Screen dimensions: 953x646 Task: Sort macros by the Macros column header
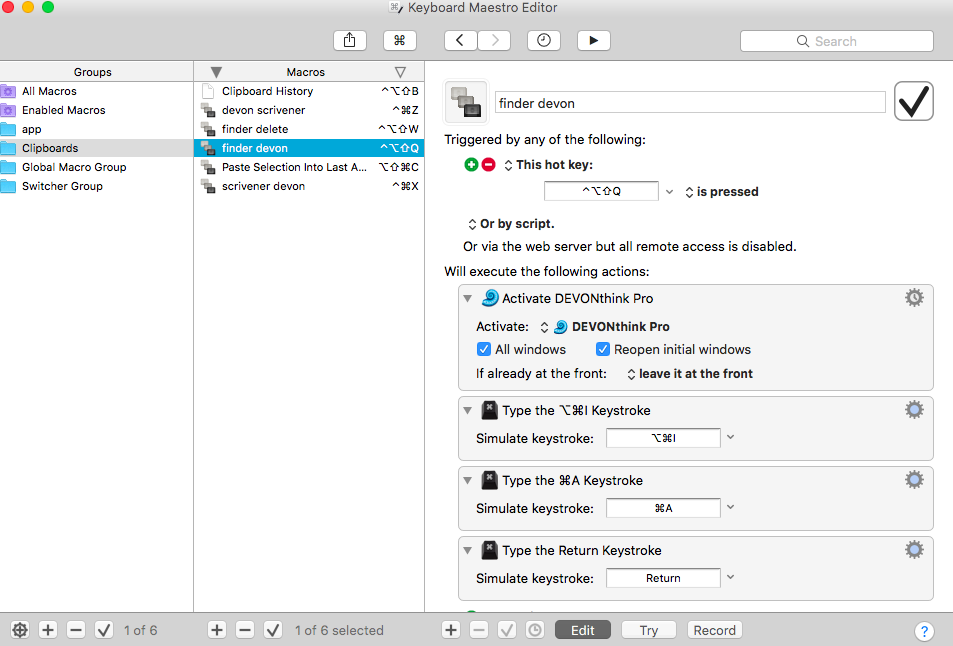[306, 72]
